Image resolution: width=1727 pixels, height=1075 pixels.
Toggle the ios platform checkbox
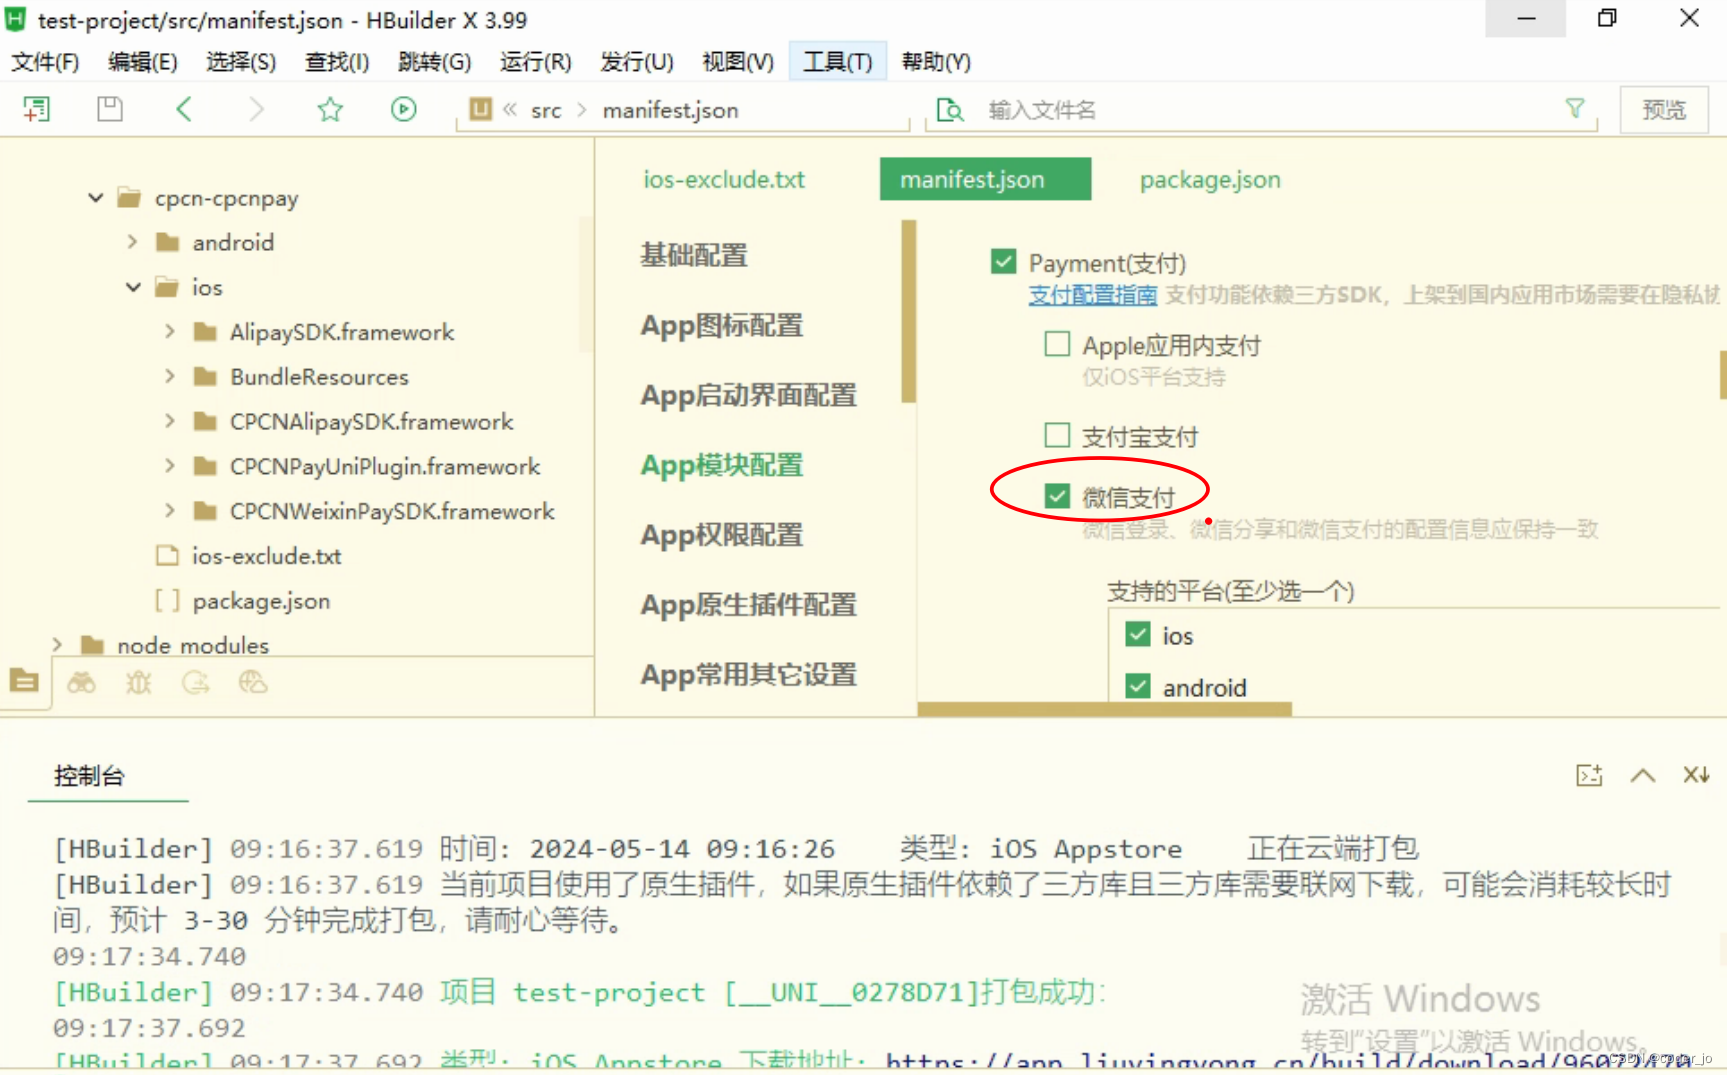pos(1138,634)
